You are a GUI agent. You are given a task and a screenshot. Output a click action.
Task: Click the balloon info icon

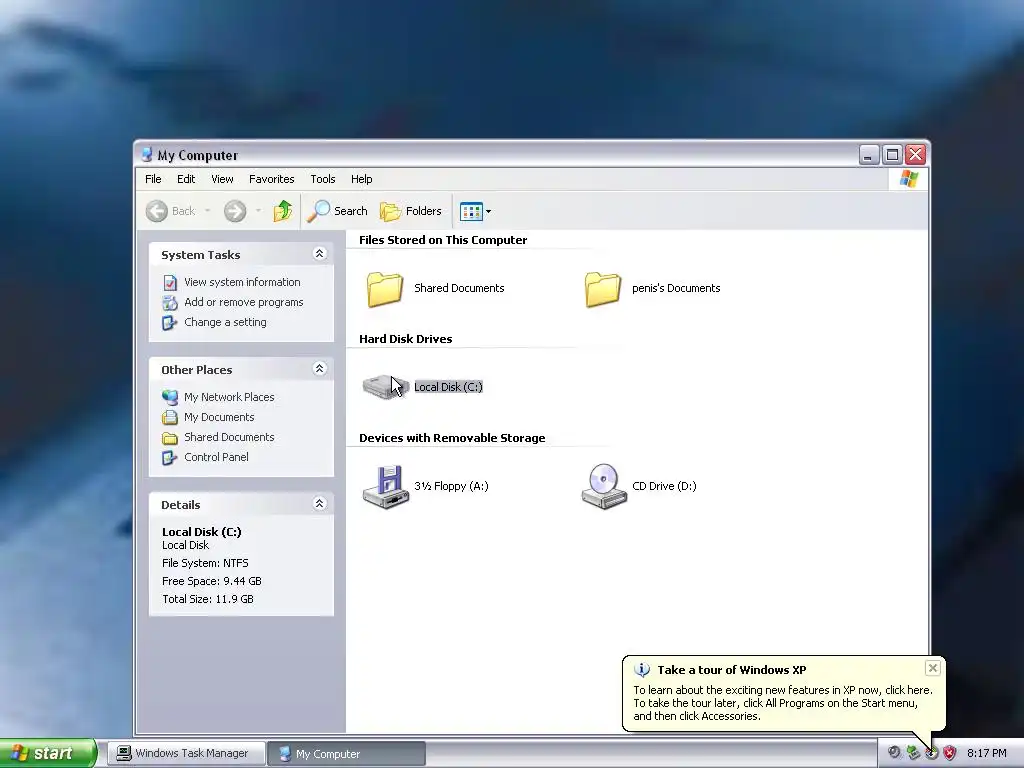(x=642, y=669)
